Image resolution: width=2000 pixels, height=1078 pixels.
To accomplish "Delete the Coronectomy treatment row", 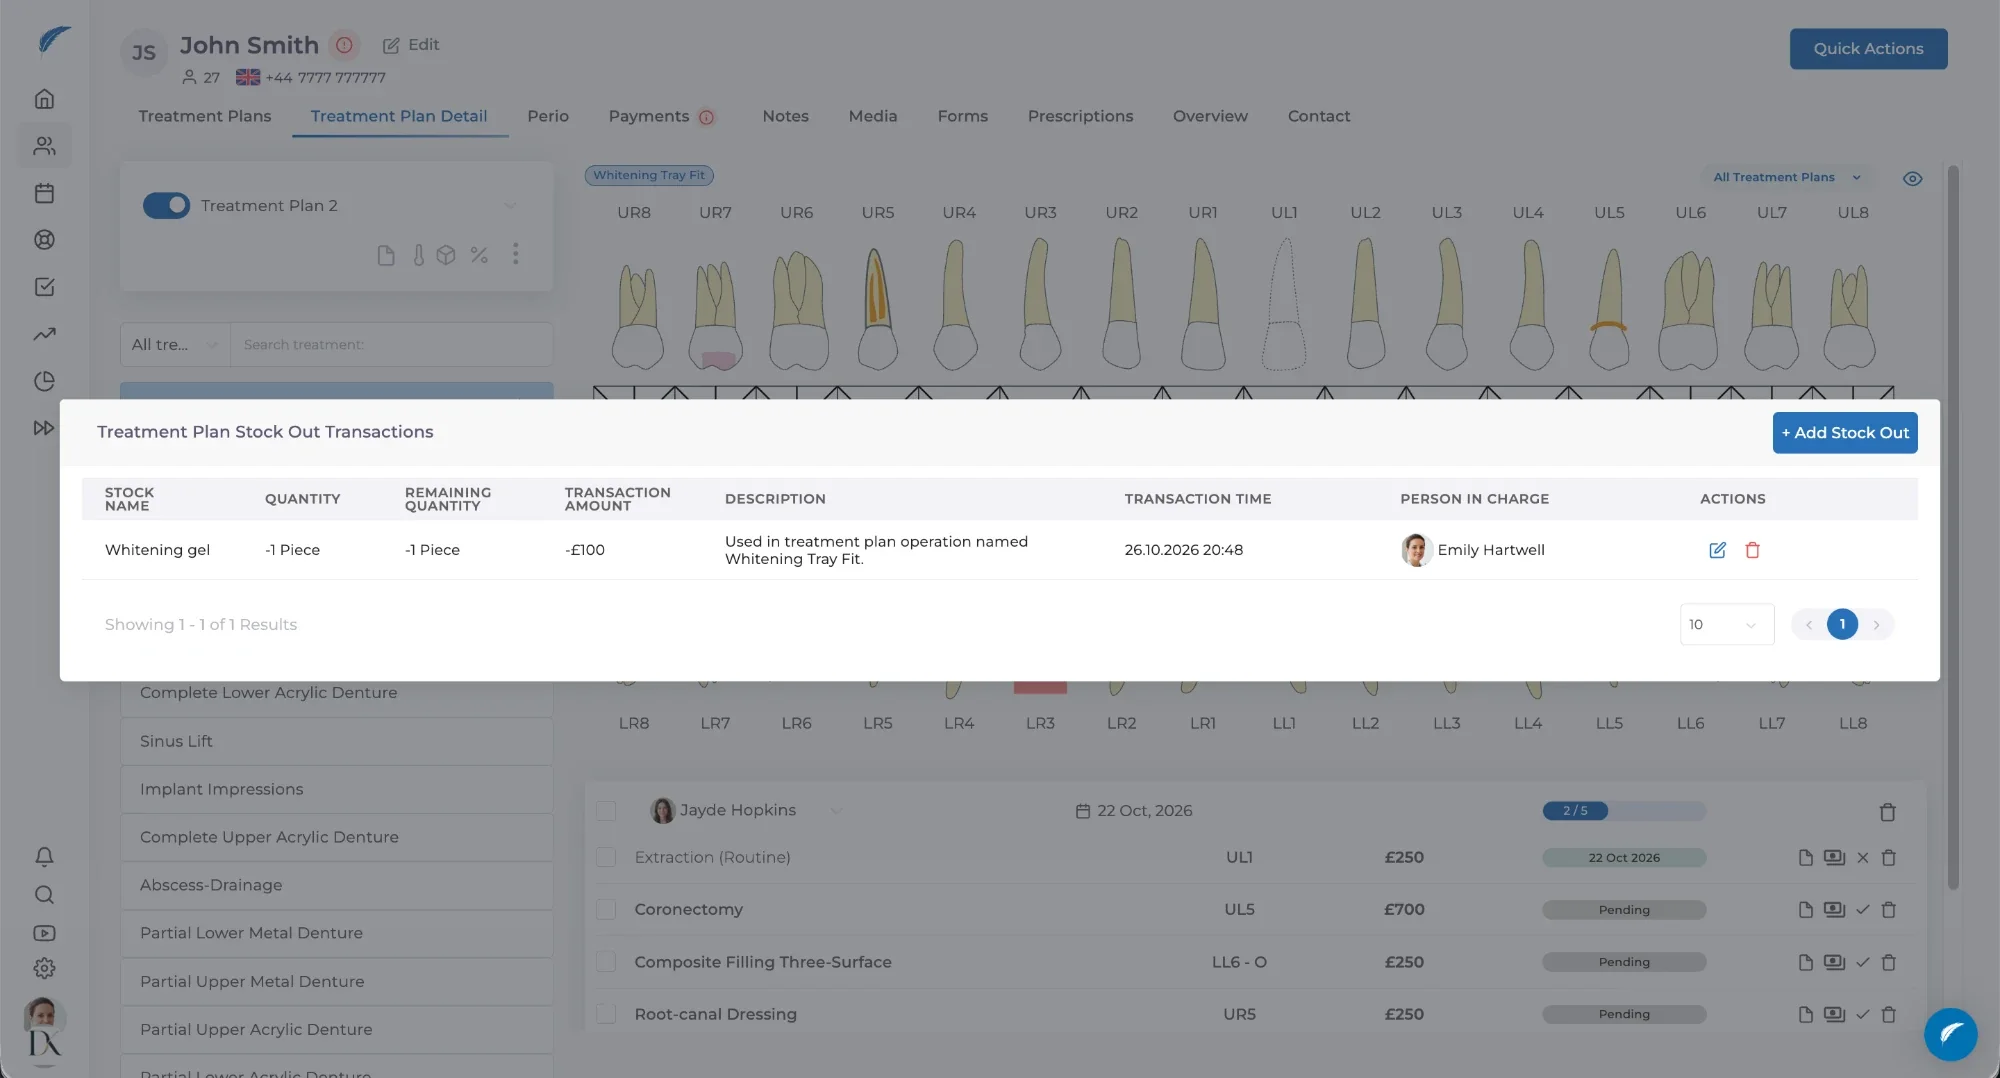I will click(1888, 910).
